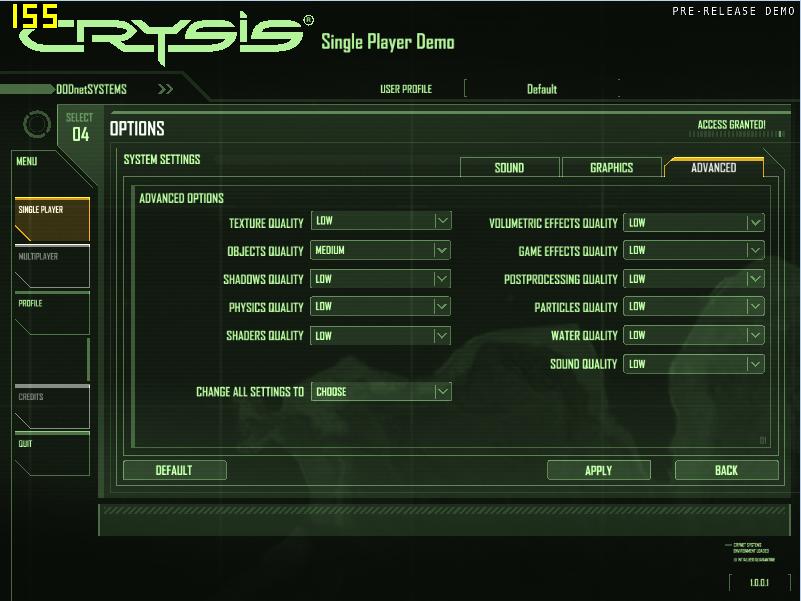Click the Water Quality label

point(584,335)
